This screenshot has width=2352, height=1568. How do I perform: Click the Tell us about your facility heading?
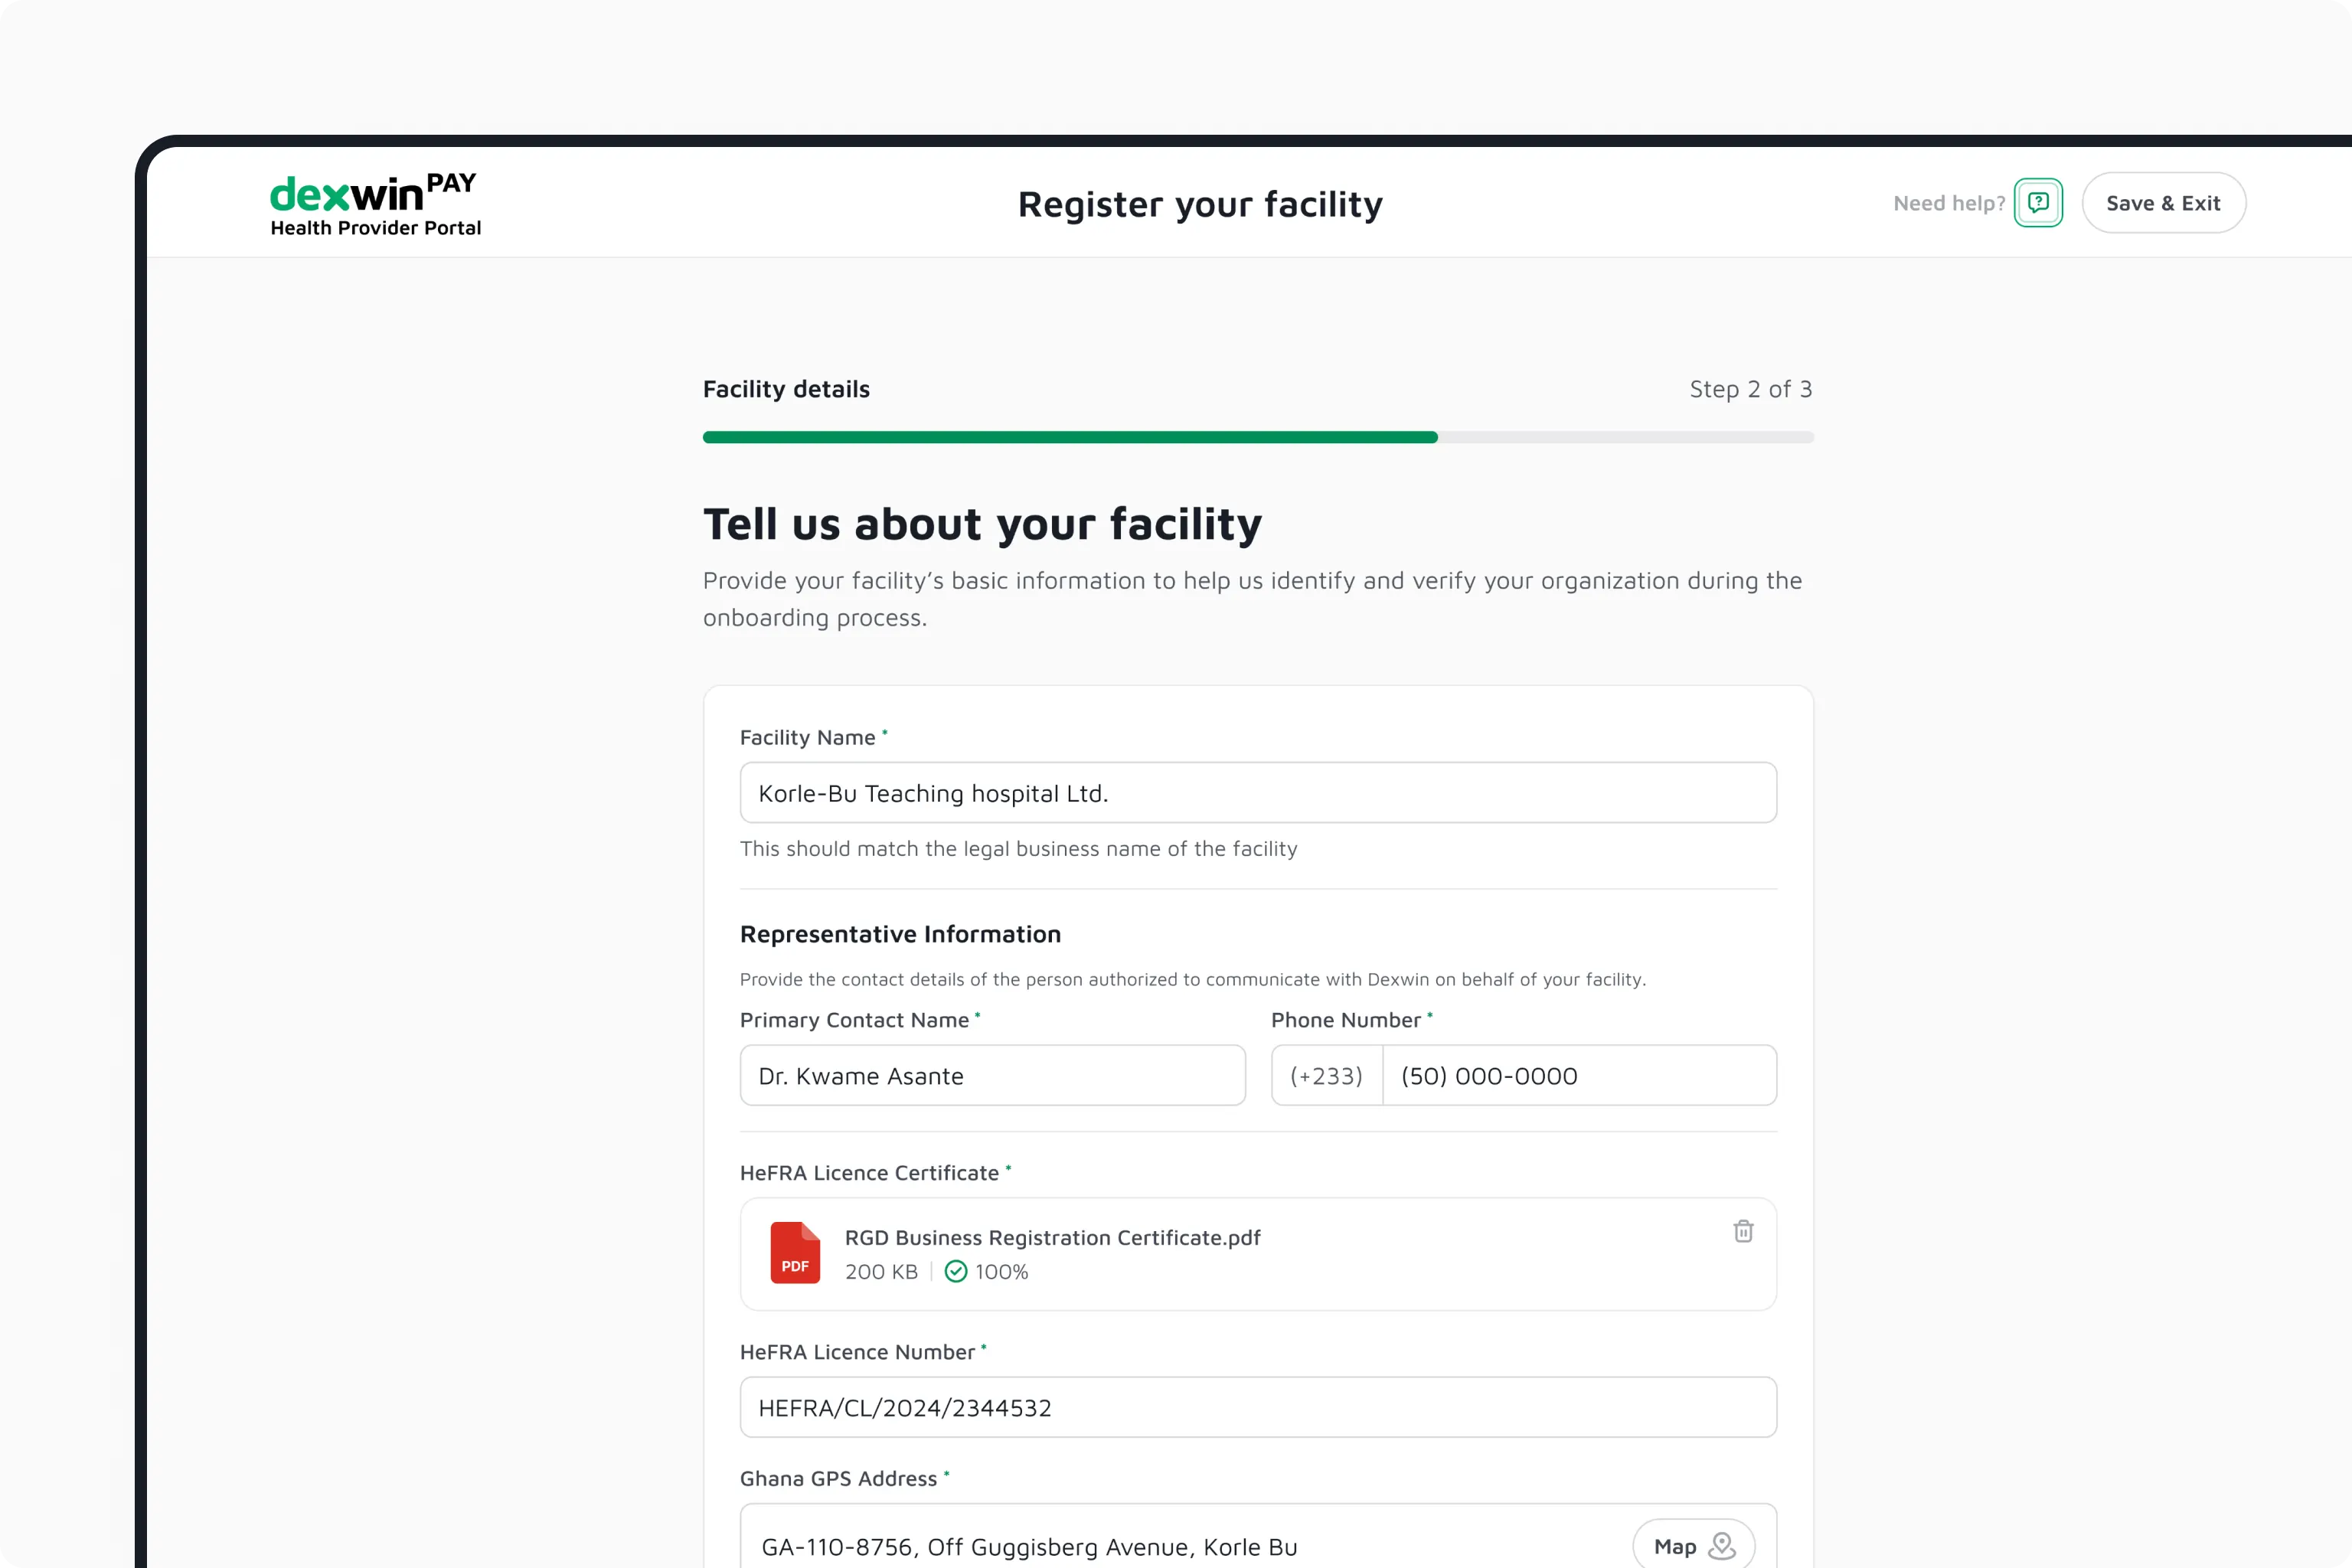point(982,524)
